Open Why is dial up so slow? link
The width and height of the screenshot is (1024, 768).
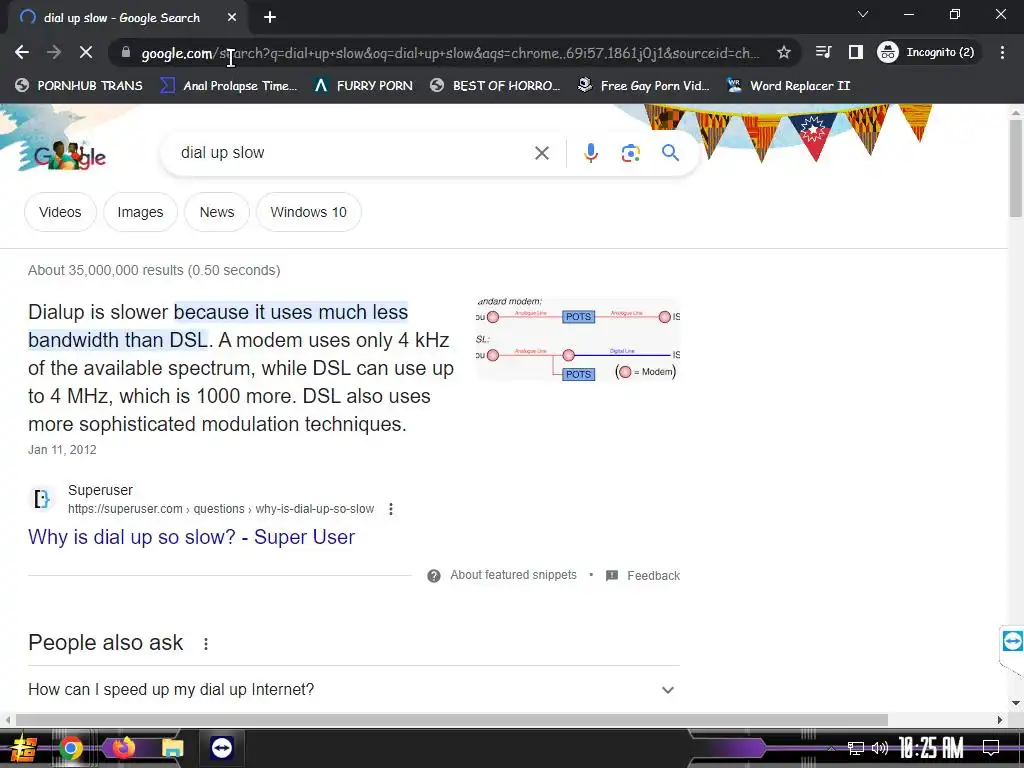coord(191,537)
